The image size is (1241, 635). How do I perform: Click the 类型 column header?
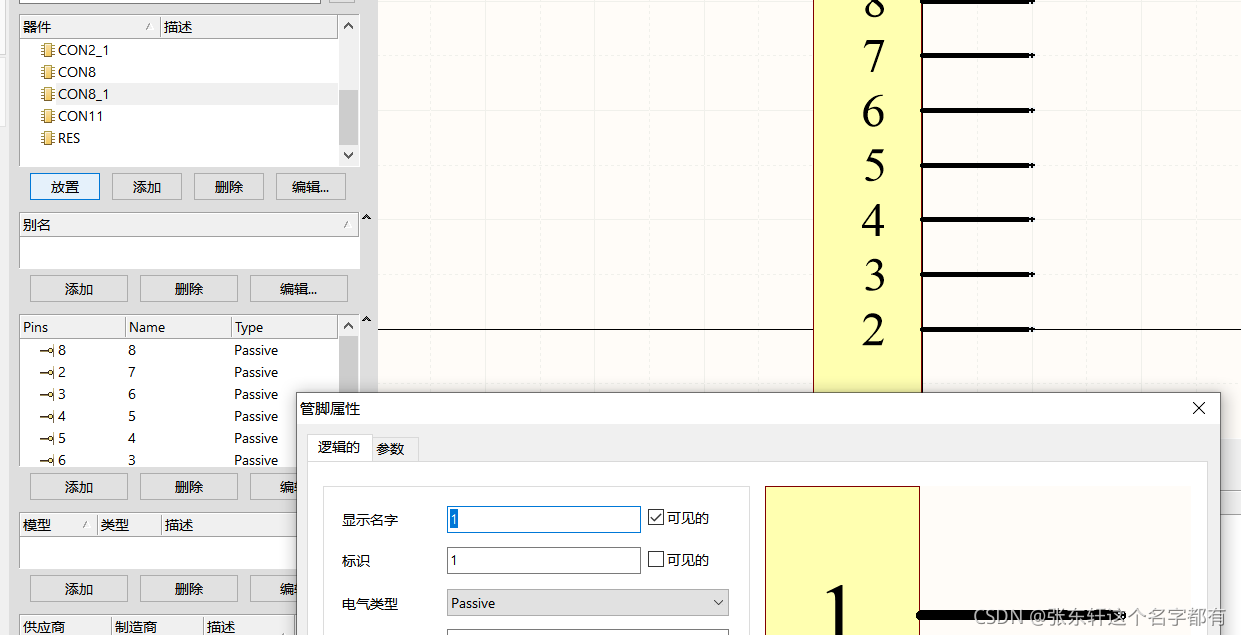(x=129, y=525)
